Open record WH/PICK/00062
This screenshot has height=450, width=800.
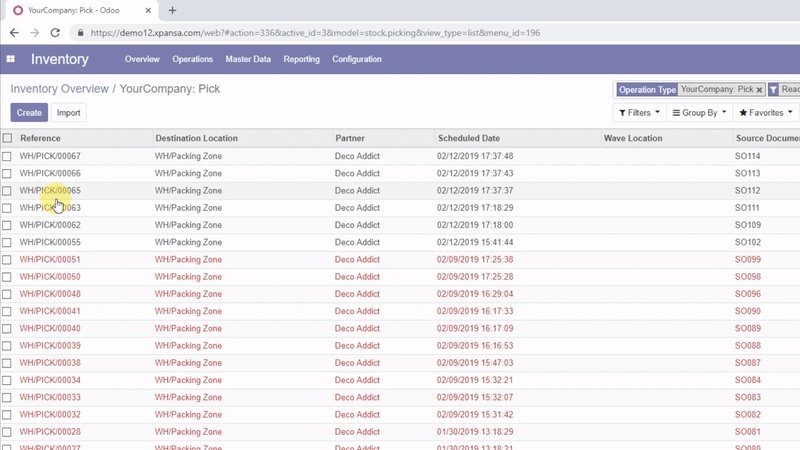pyautogui.click(x=50, y=225)
